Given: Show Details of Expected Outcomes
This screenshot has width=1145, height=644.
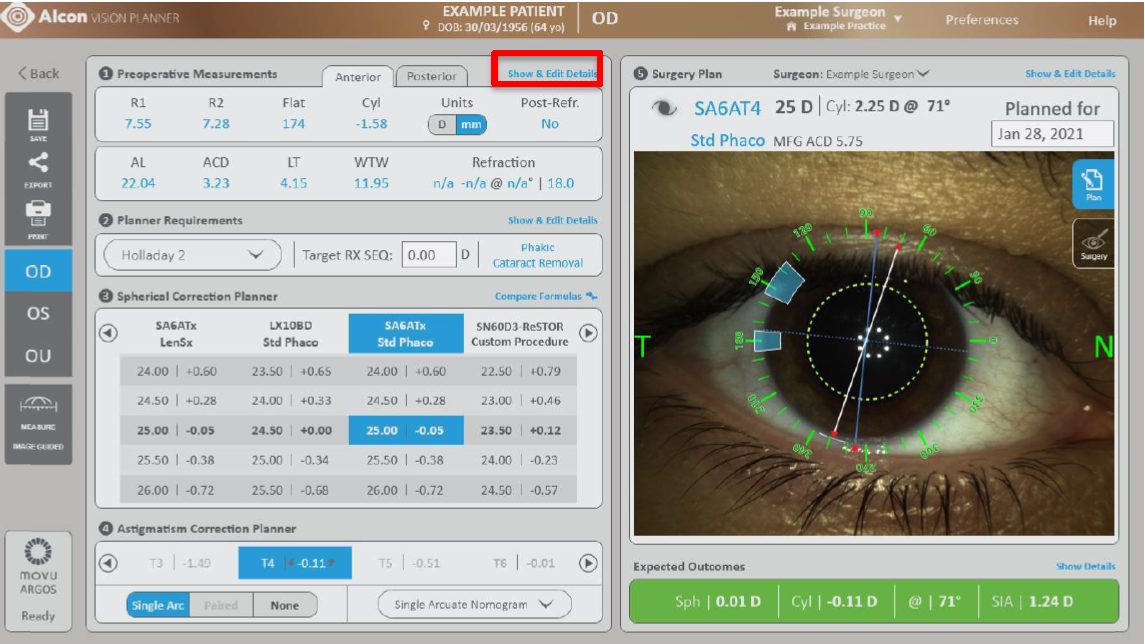Looking at the screenshot, I should (x=1085, y=567).
